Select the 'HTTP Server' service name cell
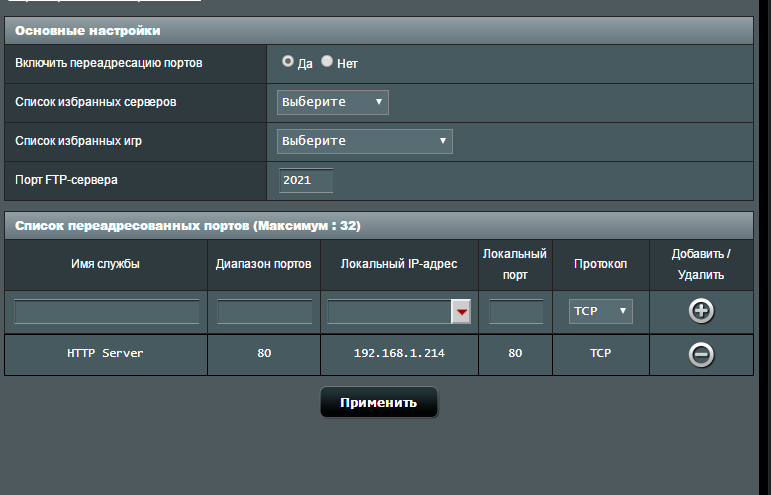The width and height of the screenshot is (771, 495). (105, 353)
